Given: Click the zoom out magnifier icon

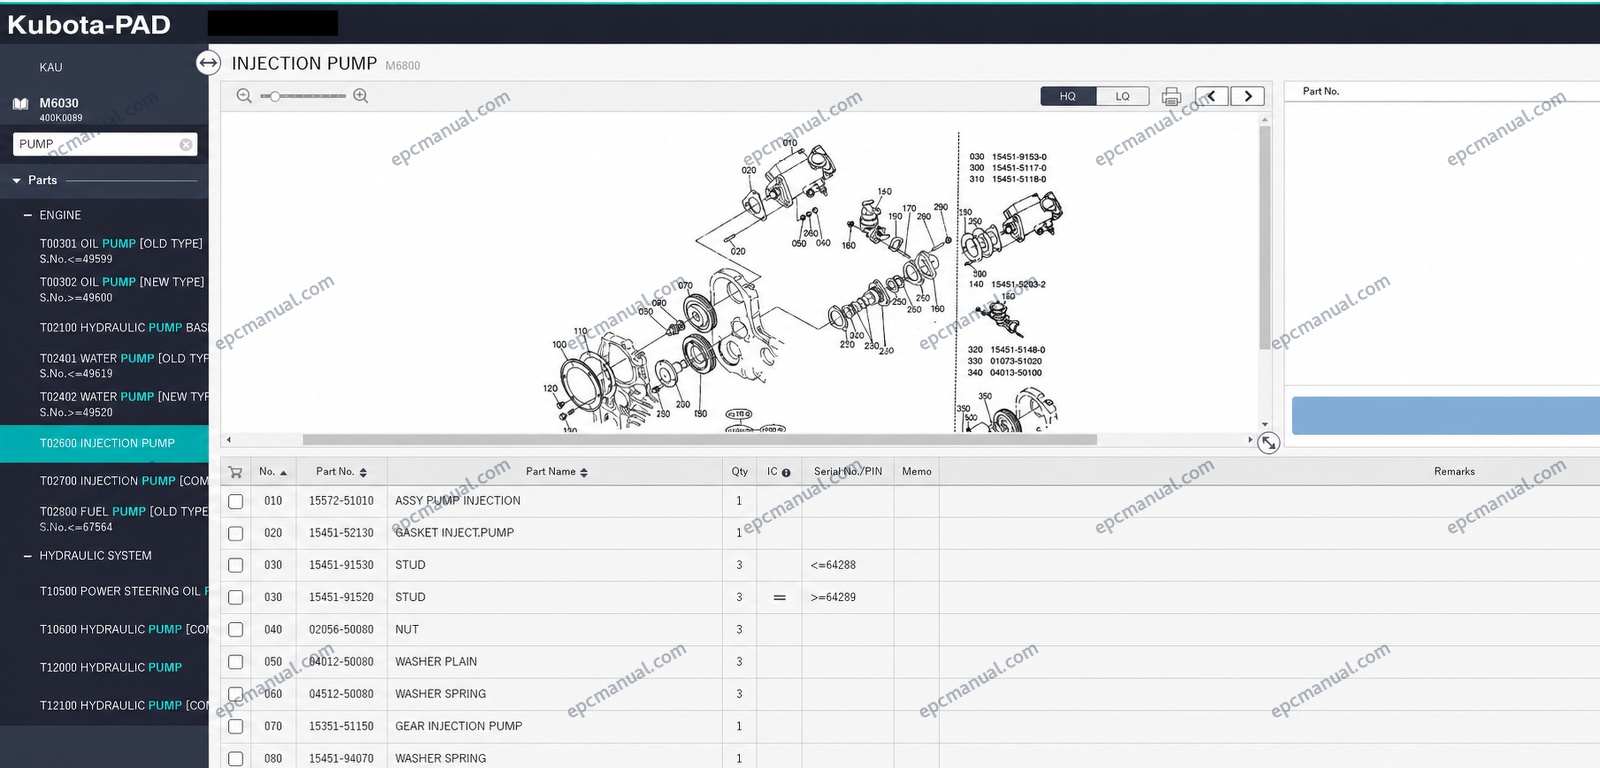Looking at the screenshot, I should click(x=244, y=96).
